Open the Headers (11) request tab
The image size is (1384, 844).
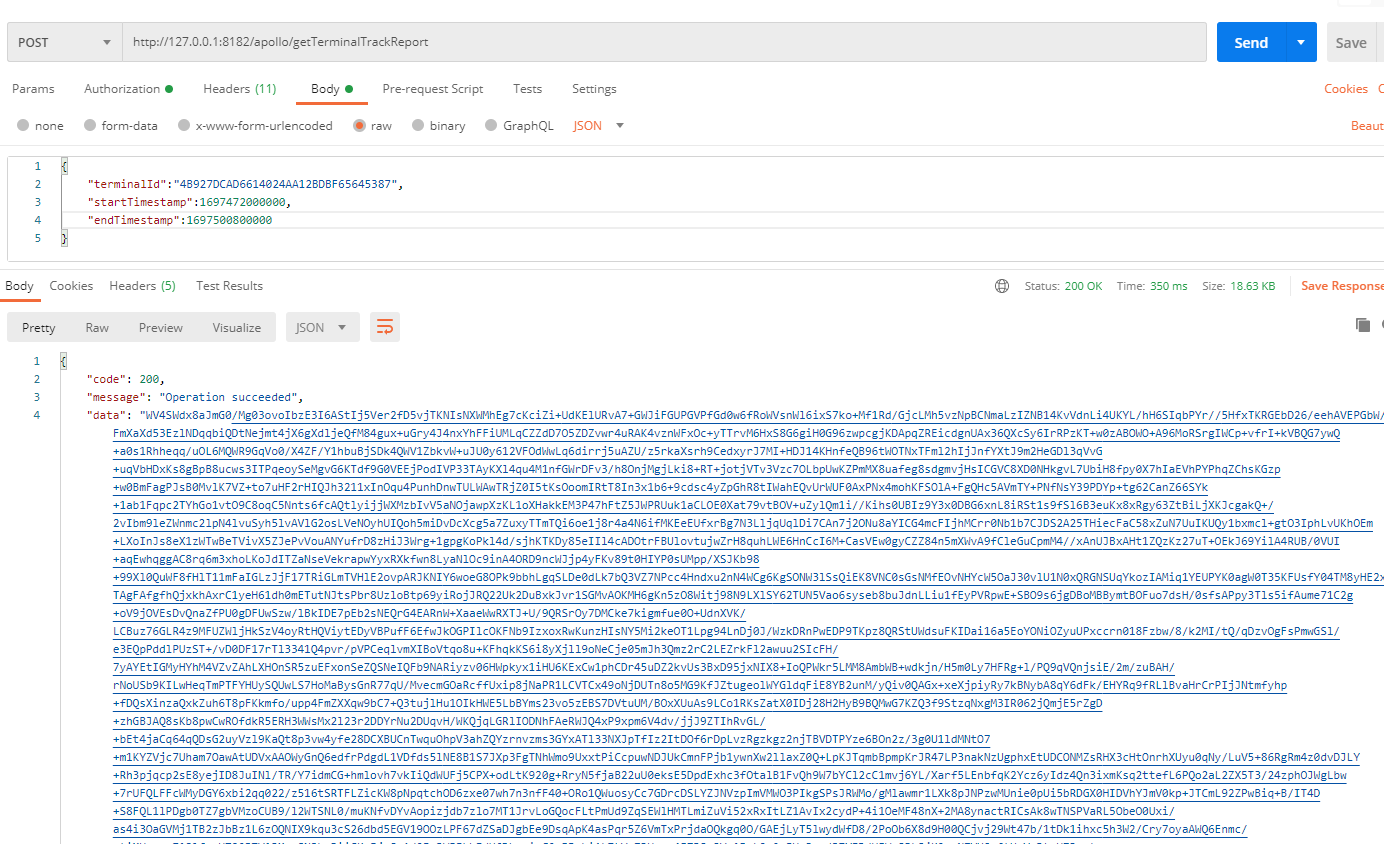(239, 89)
